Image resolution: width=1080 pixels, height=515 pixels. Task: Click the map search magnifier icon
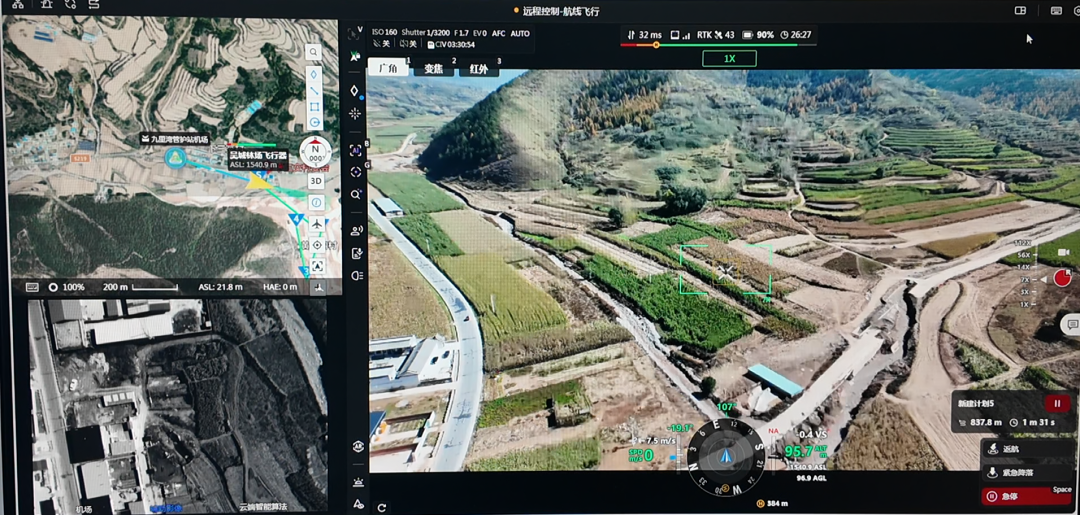[314, 52]
